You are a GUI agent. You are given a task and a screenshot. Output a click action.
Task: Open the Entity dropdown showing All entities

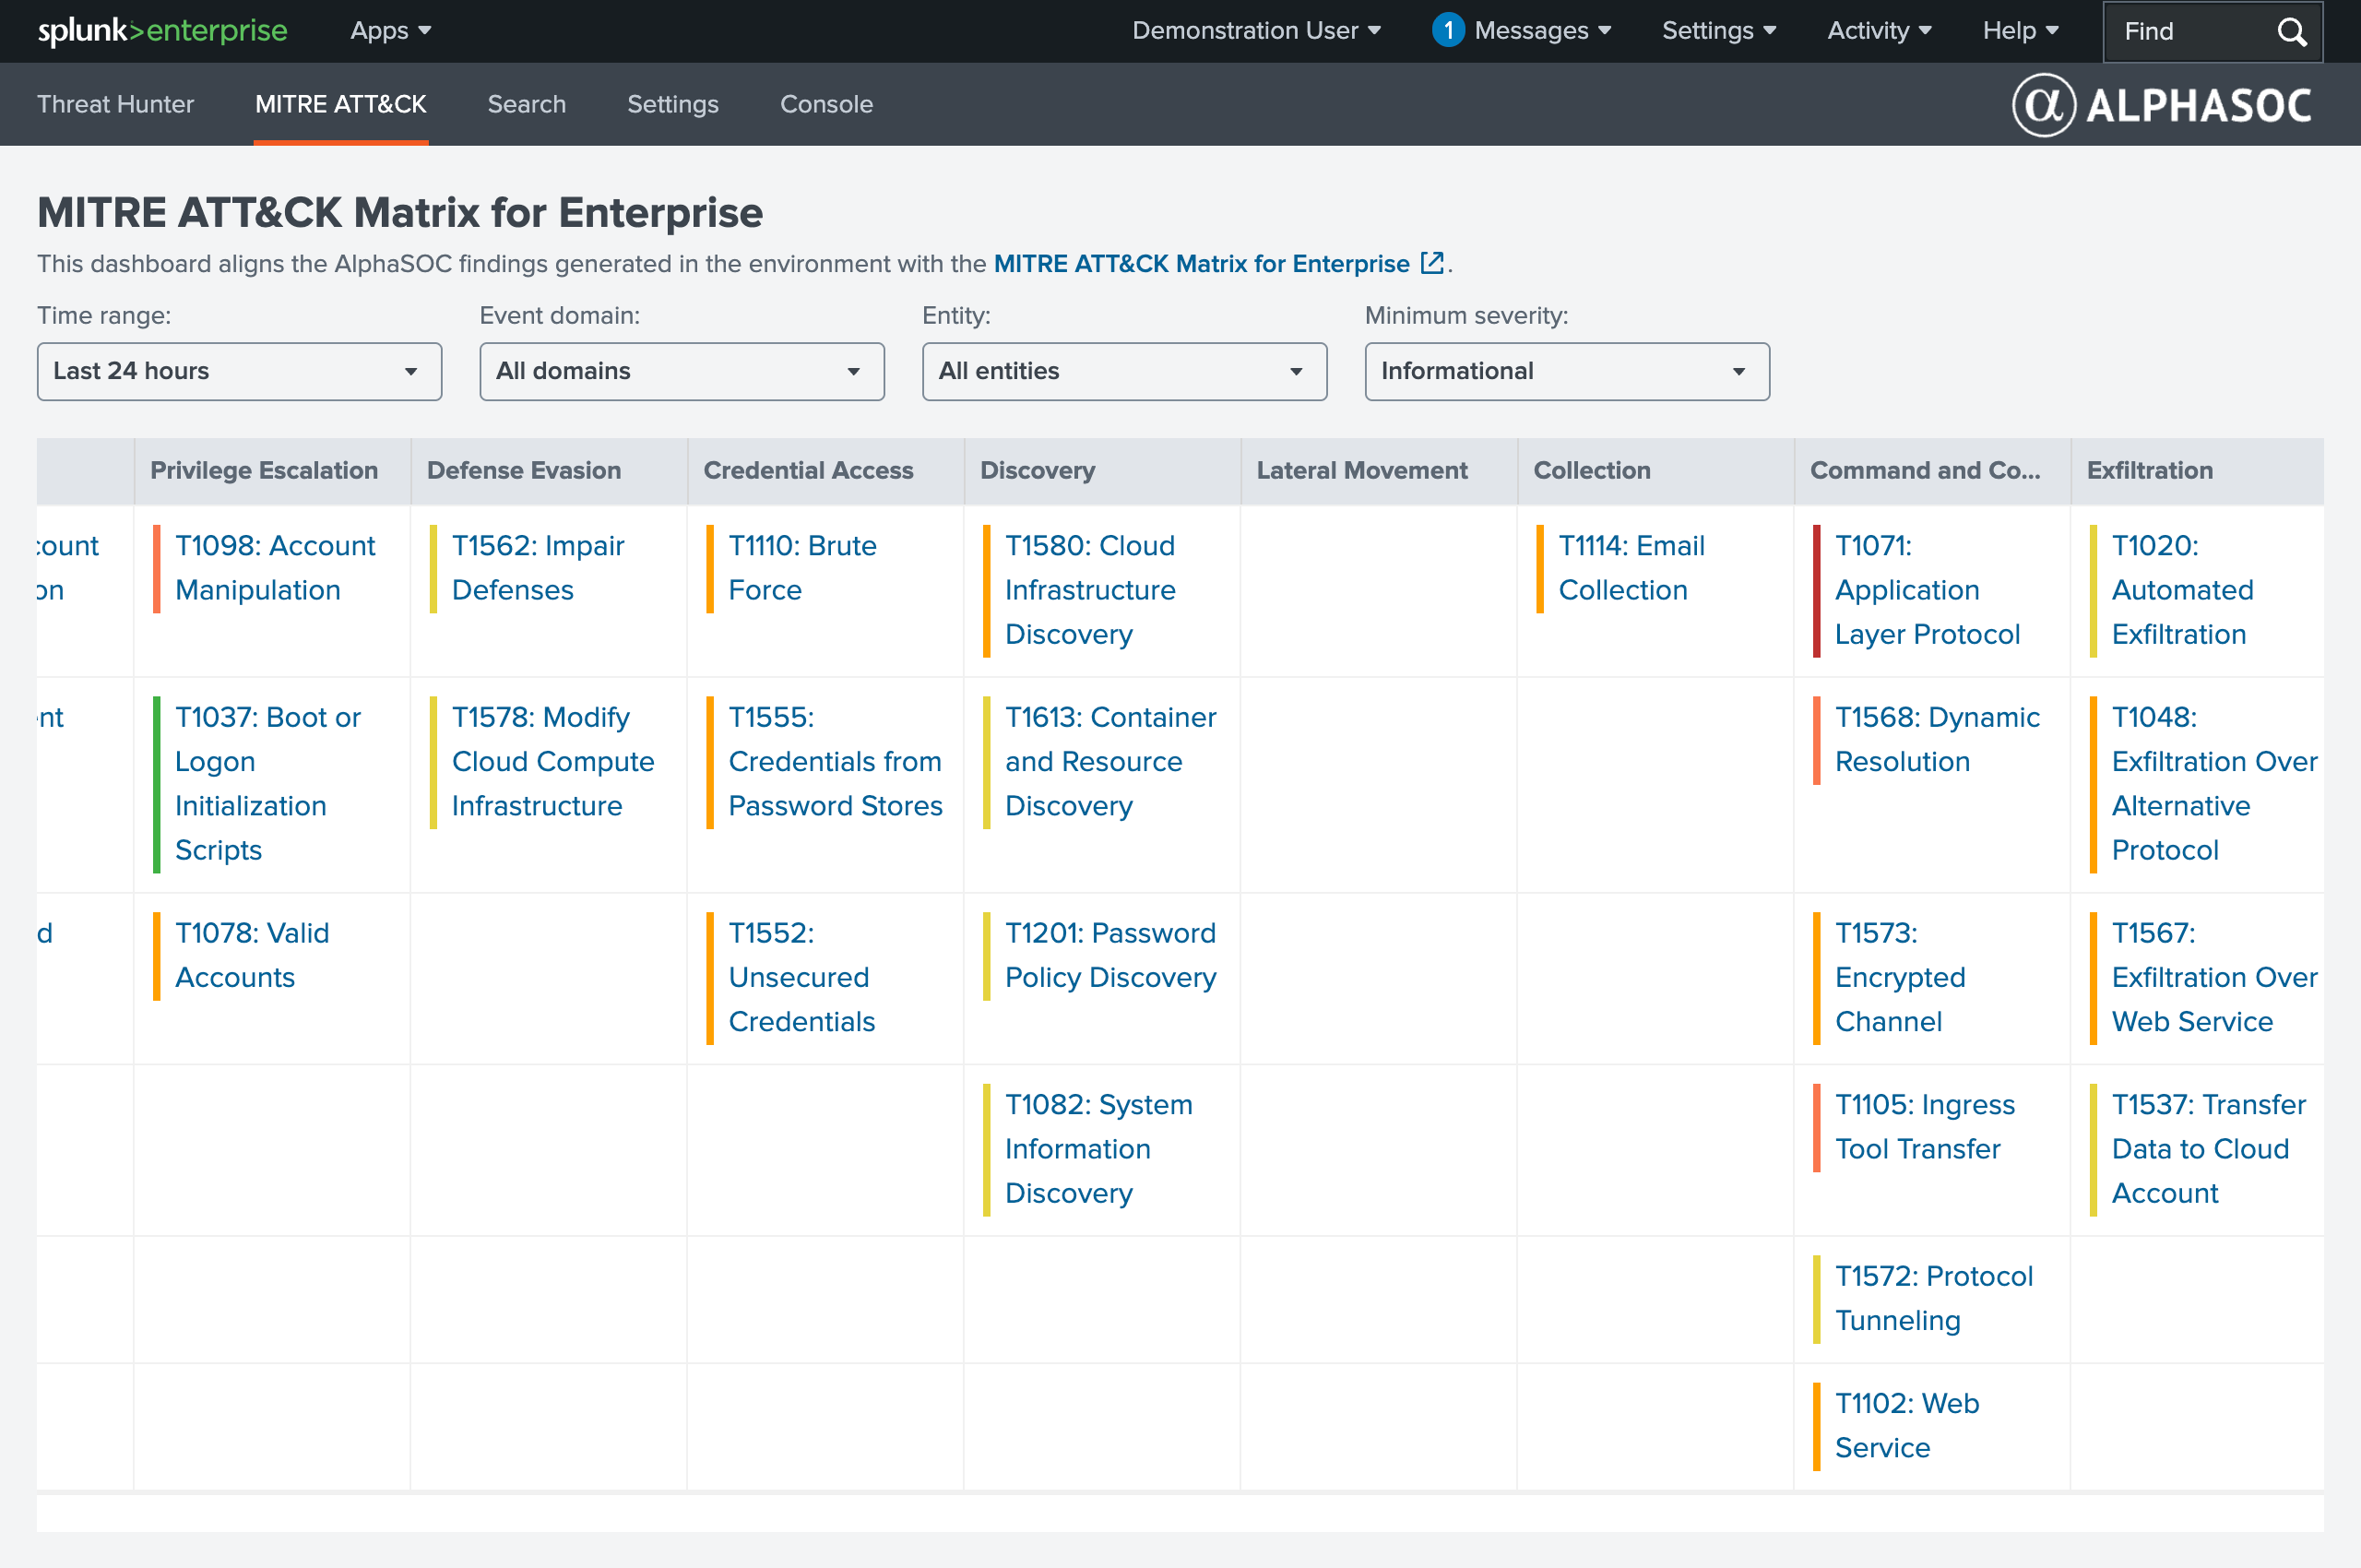tap(1125, 372)
